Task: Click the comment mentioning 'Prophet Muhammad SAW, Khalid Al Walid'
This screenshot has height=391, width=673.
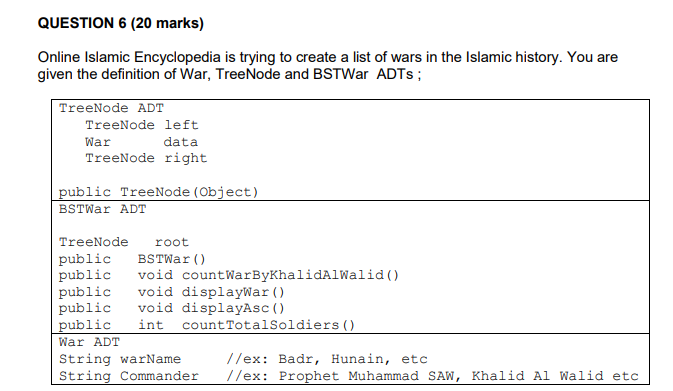Action: tap(432, 376)
